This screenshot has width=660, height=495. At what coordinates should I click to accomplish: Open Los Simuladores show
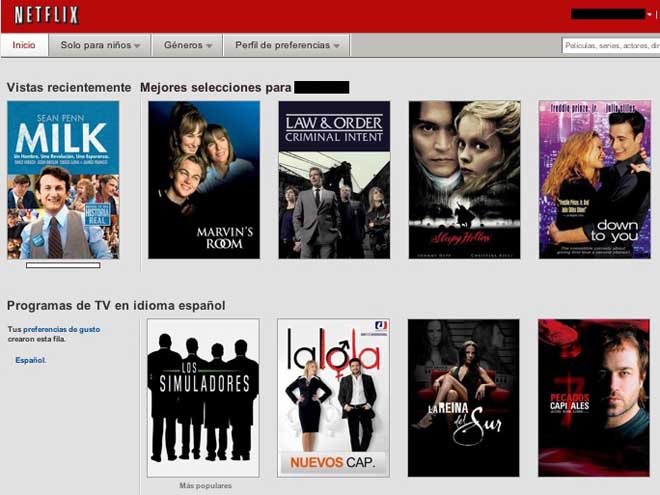click(203, 397)
